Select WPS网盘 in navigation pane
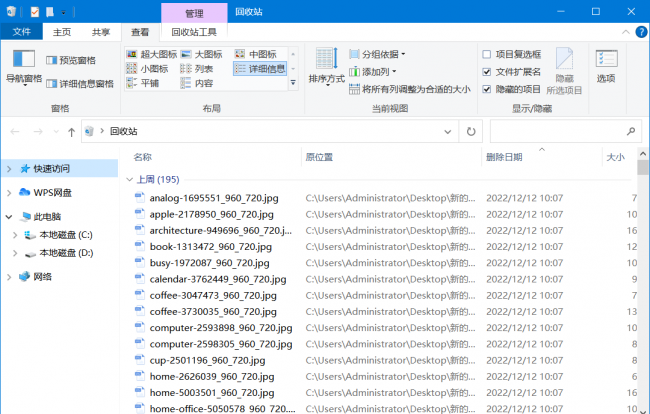 (x=53, y=193)
